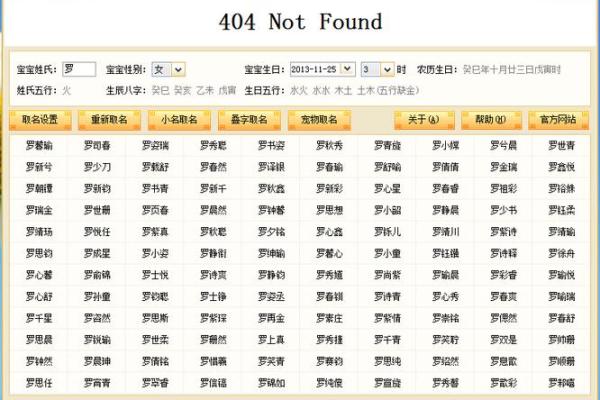600x400 pixels.
Task: Select the name 罗心舒
Action: pos(39,297)
